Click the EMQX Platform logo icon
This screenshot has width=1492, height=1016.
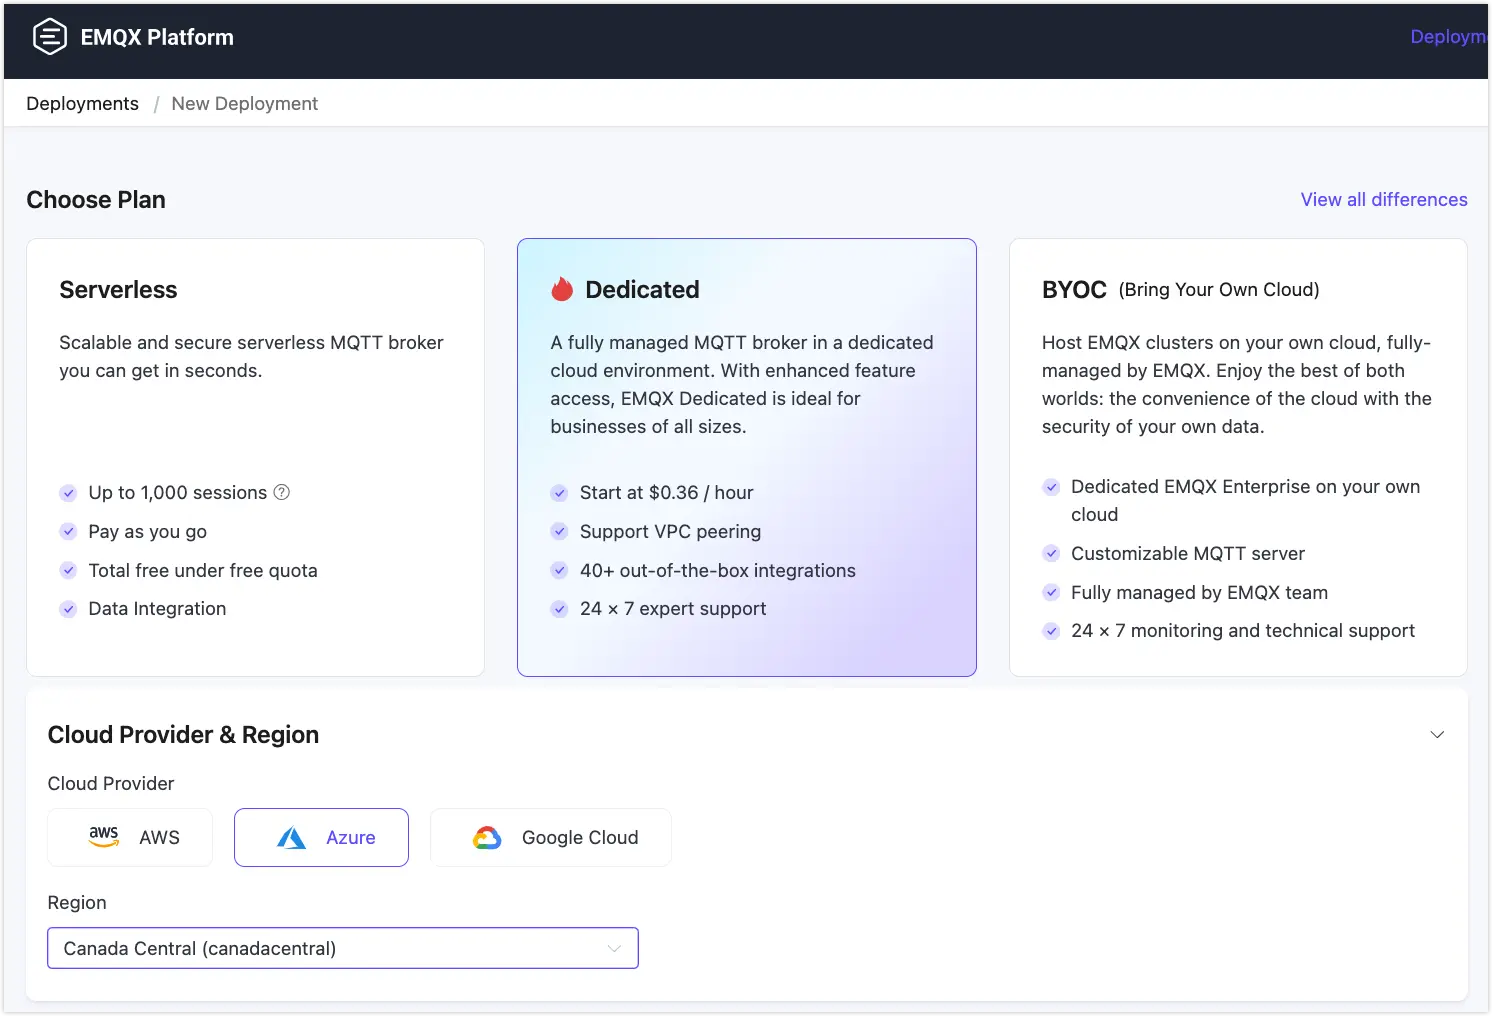point(49,37)
